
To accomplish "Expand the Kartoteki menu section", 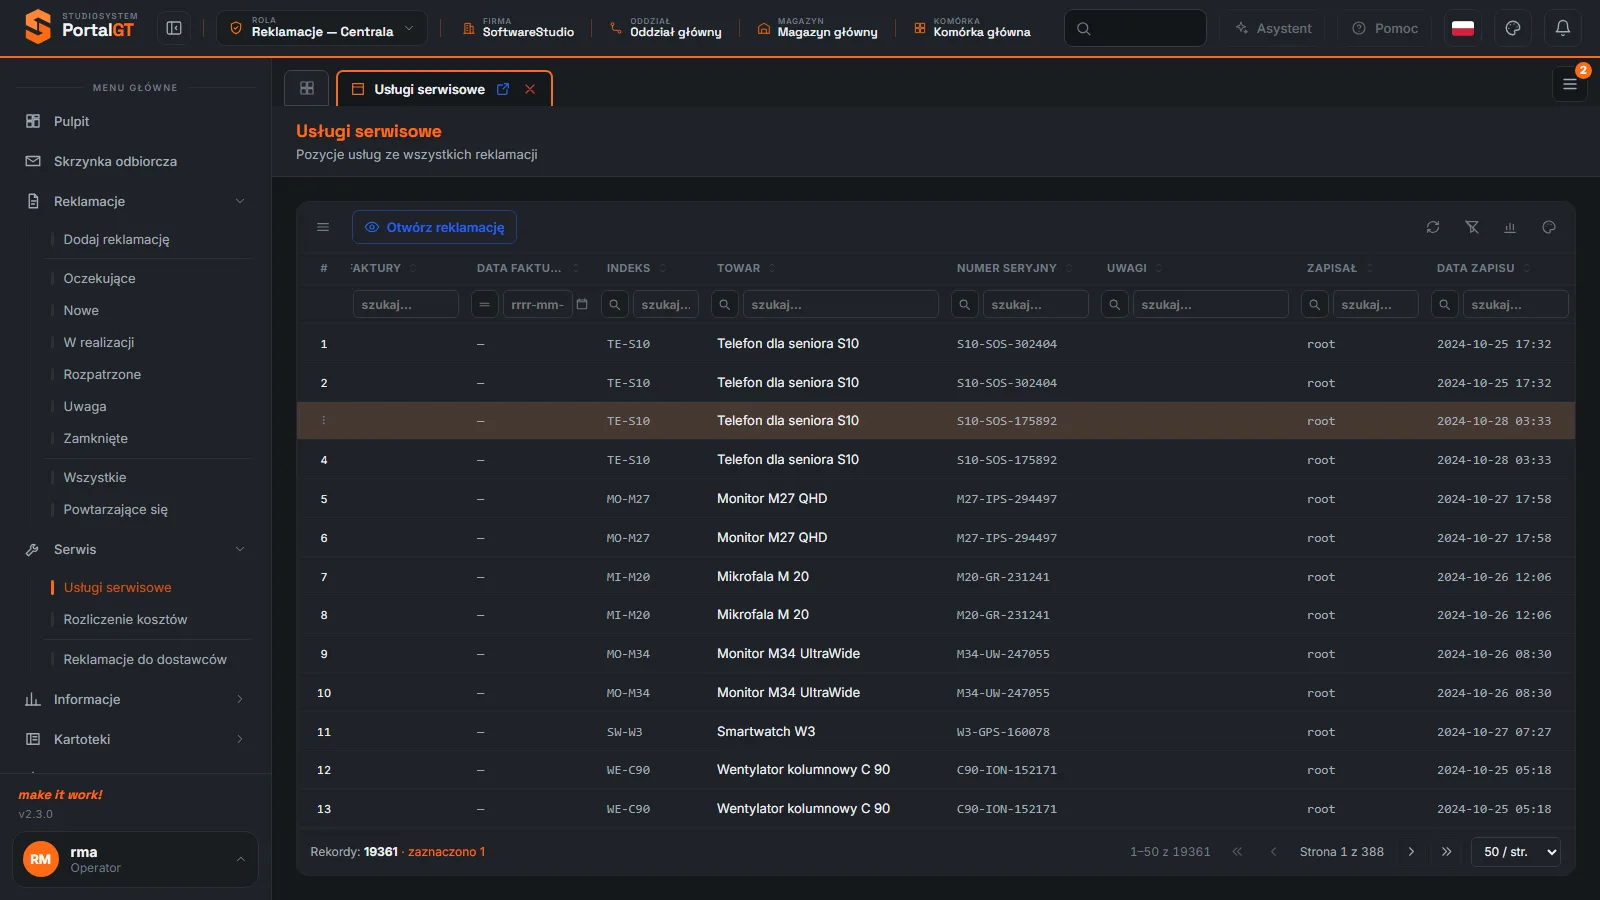I will (x=240, y=739).
